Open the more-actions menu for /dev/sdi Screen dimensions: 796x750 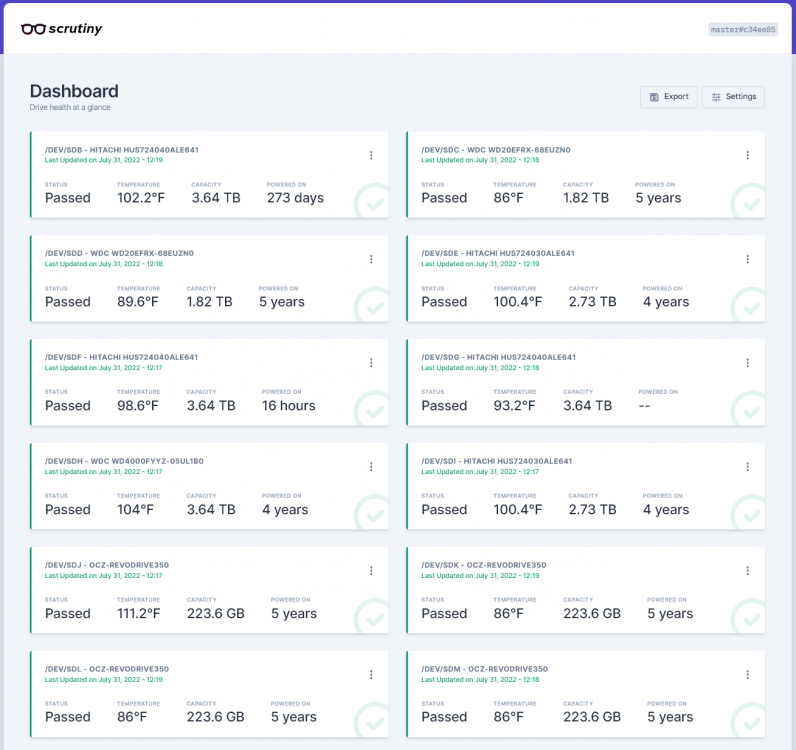click(x=747, y=467)
